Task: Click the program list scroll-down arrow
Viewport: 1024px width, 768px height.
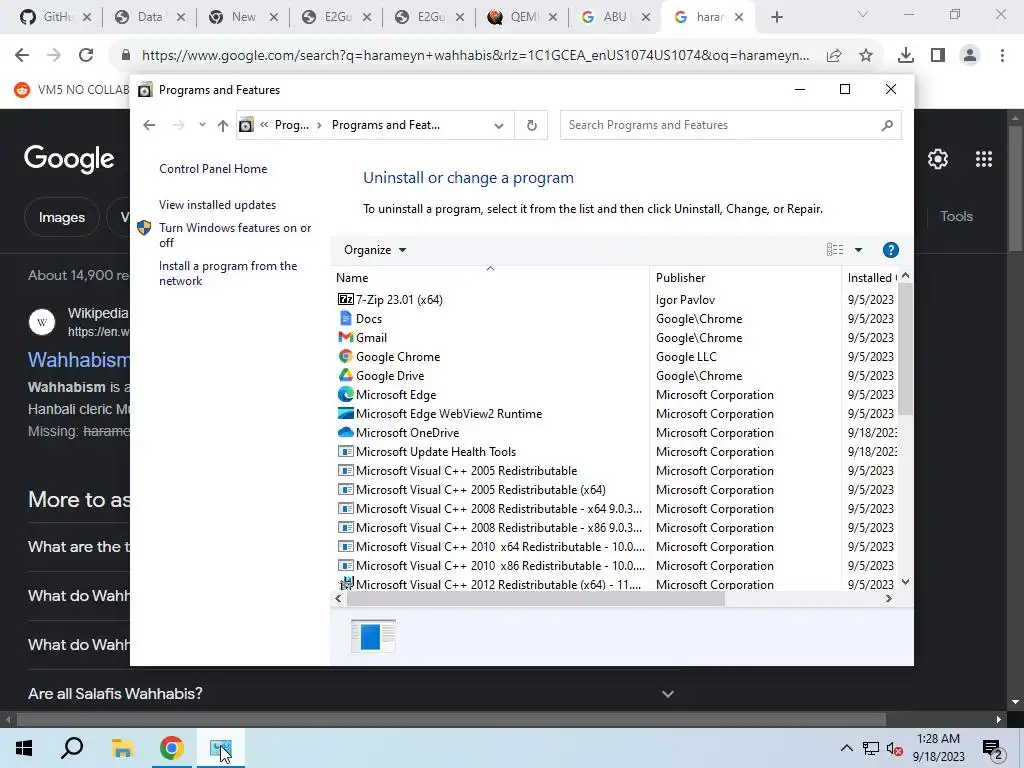Action: [905, 582]
